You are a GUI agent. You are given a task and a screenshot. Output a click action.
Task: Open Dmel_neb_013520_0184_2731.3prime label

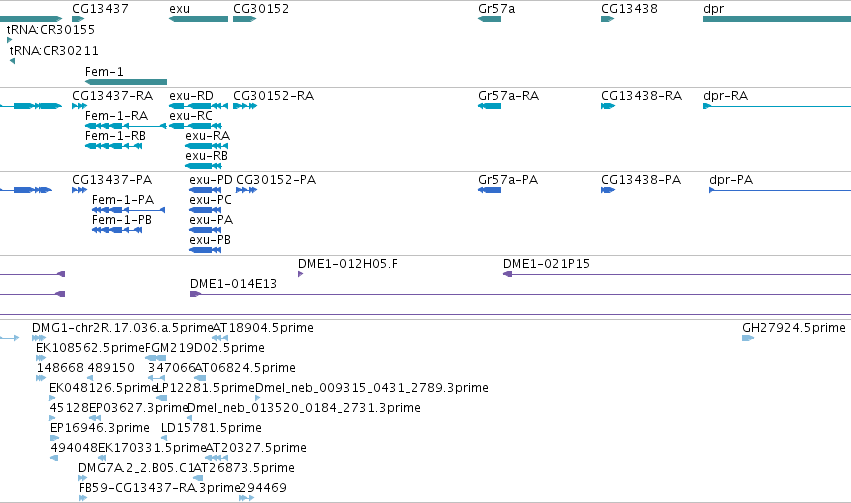pos(303,409)
